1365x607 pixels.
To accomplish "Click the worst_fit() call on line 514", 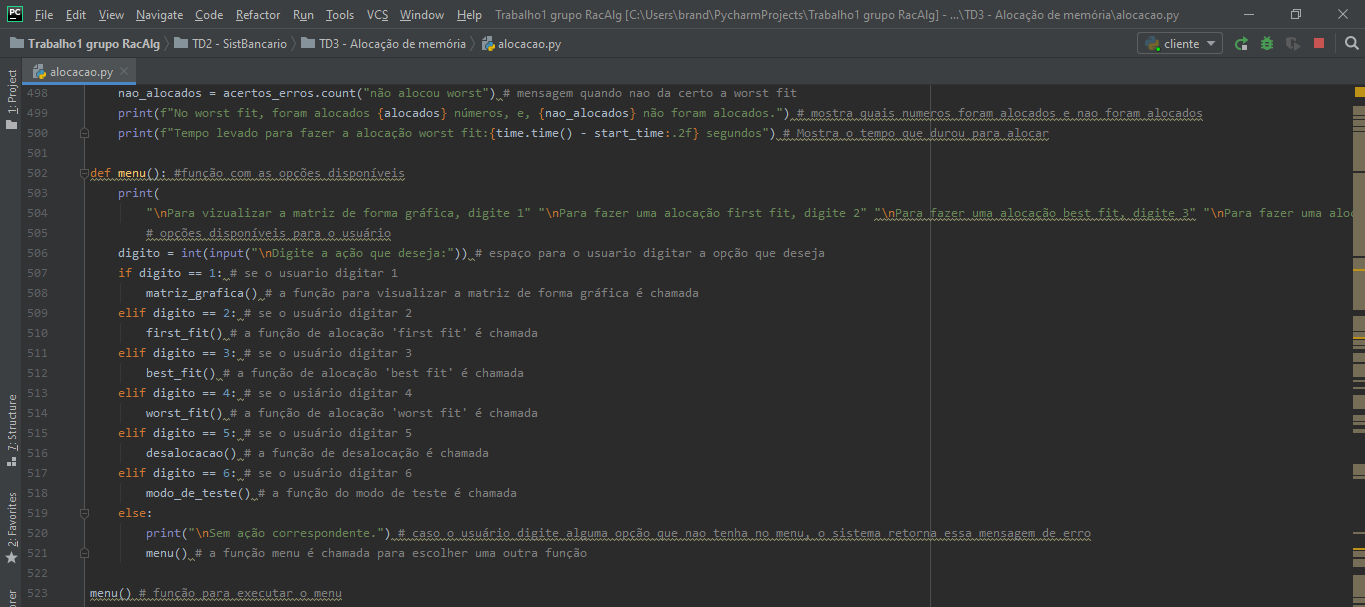I will 185,413.
